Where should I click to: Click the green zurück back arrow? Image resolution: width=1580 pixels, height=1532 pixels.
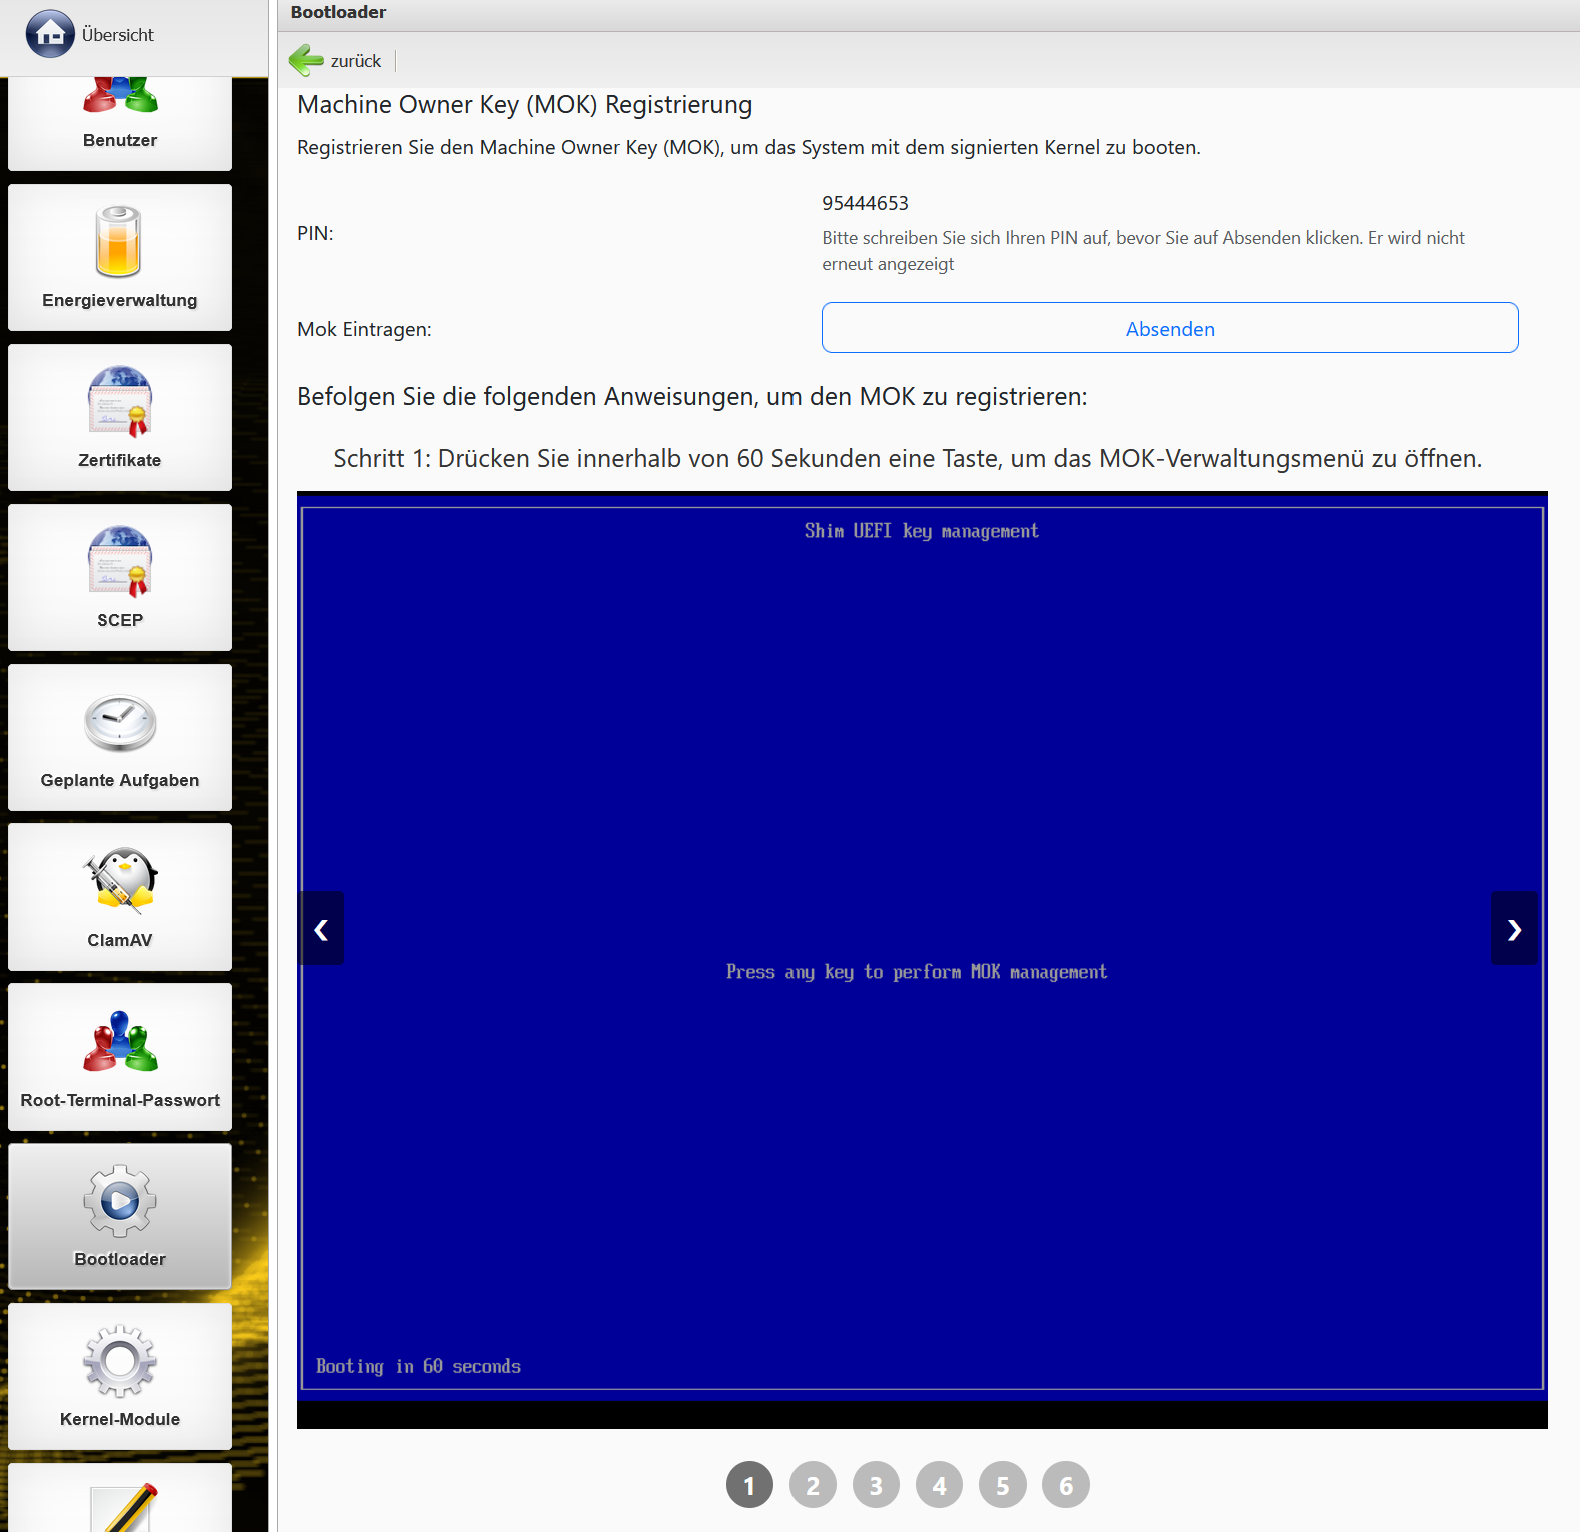306,61
